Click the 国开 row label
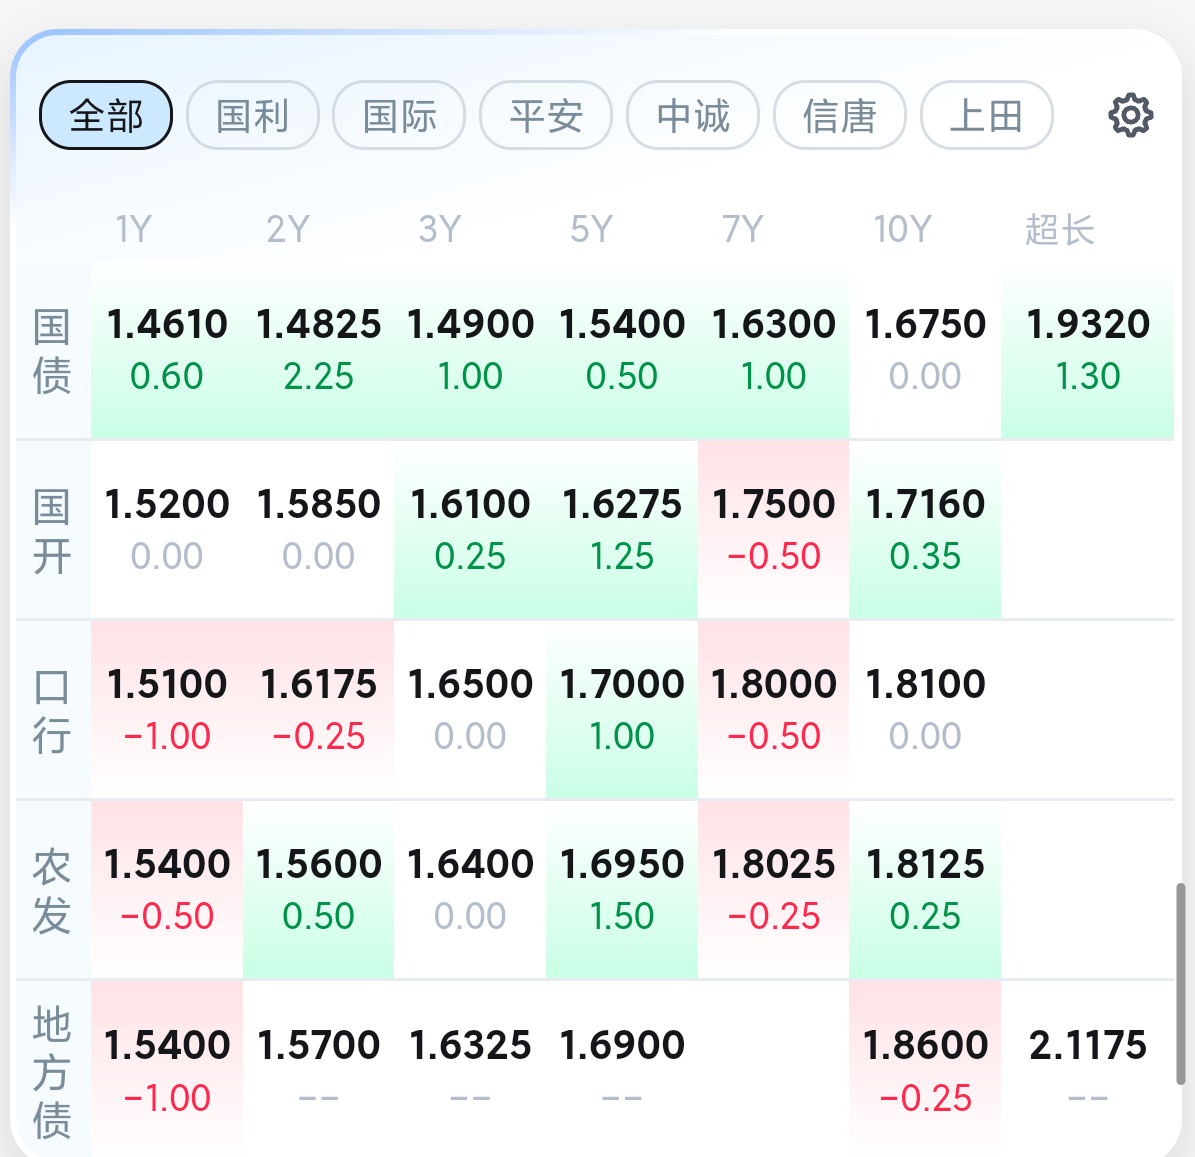Screen dimensions: 1195x1157 pyautogui.click(x=52, y=530)
